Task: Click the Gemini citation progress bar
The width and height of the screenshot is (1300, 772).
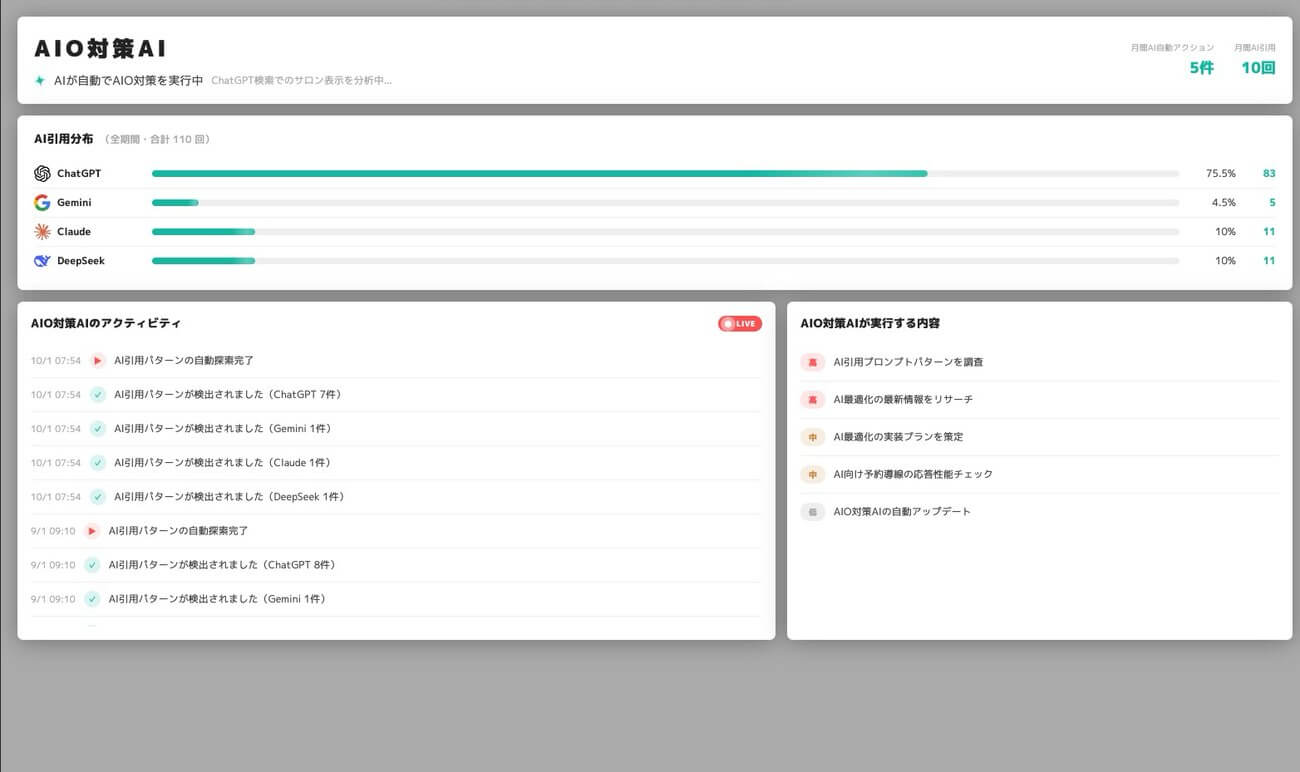Action: click(665, 202)
